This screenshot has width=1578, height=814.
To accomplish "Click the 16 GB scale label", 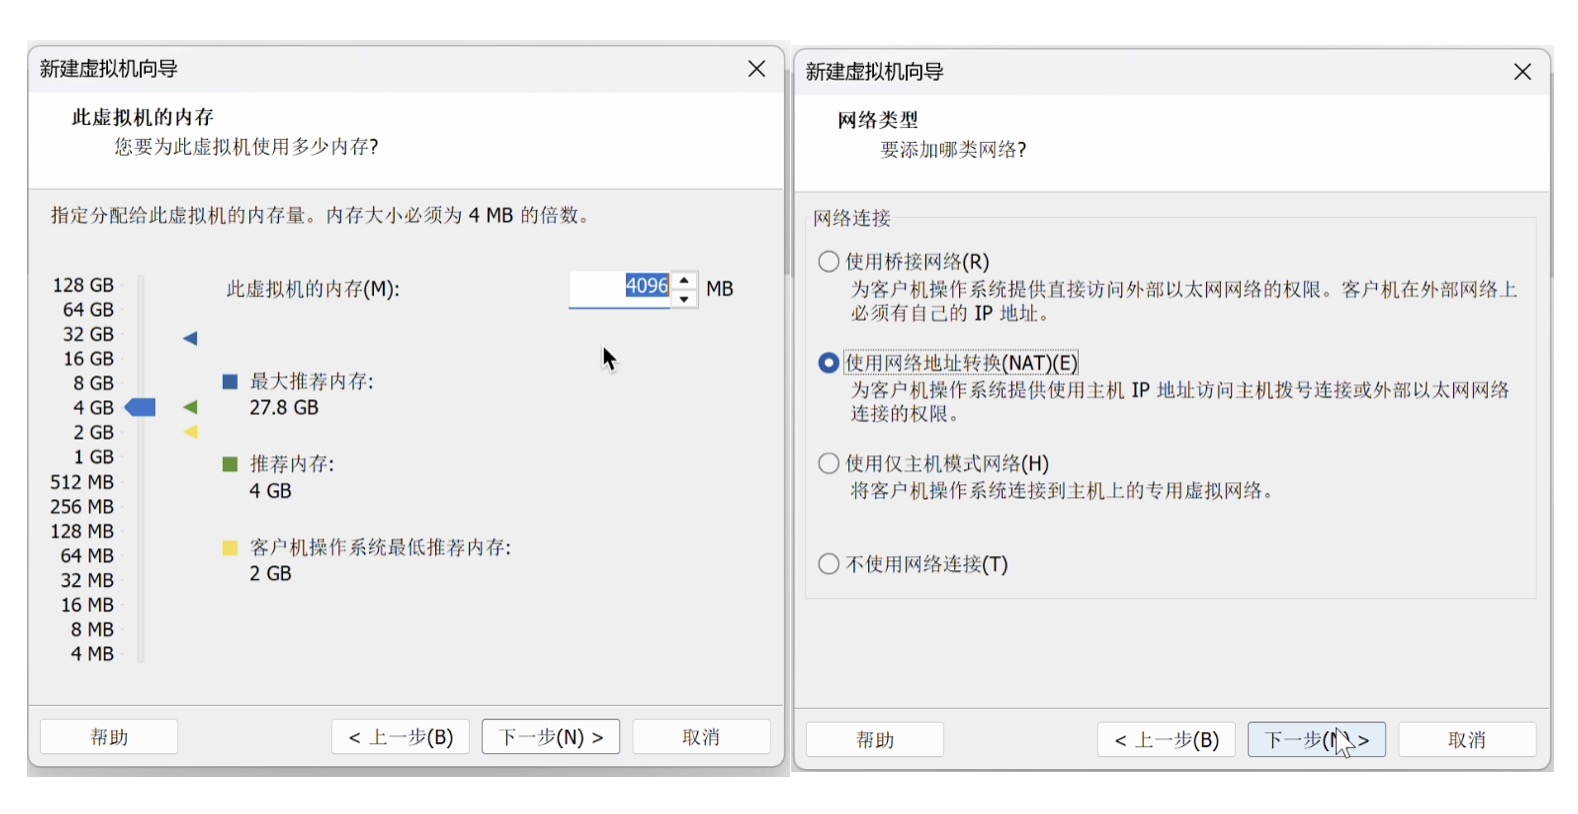I will 88,359.
